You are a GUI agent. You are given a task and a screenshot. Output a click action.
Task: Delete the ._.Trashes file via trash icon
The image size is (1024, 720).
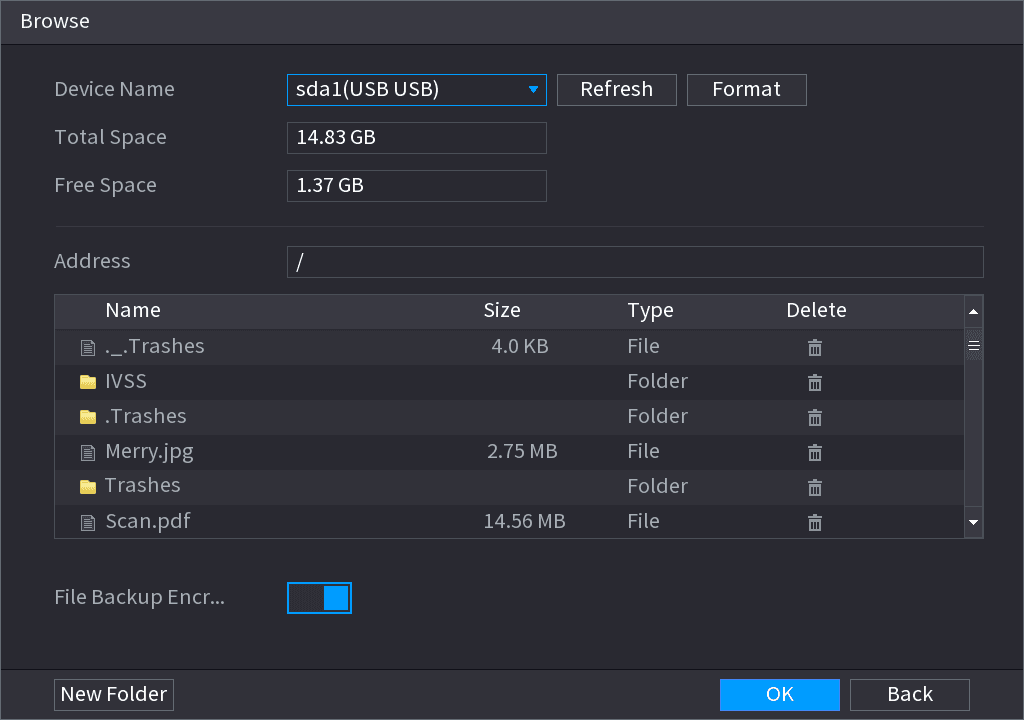coord(814,348)
